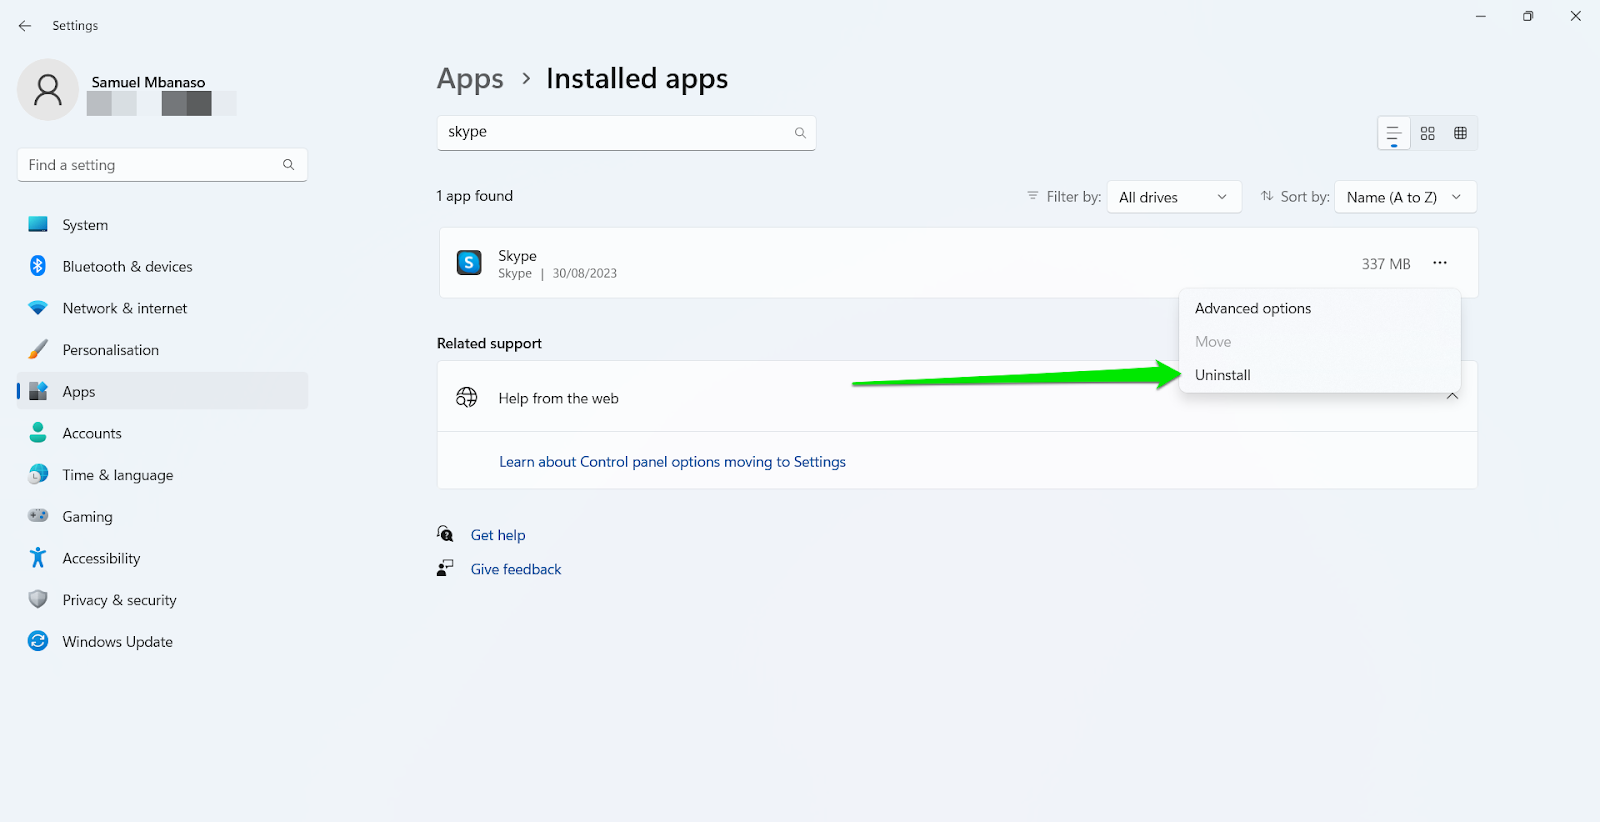Image resolution: width=1600 pixels, height=822 pixels.
Task: Open Learn about Control panel options link
Action: click(672, 462)
